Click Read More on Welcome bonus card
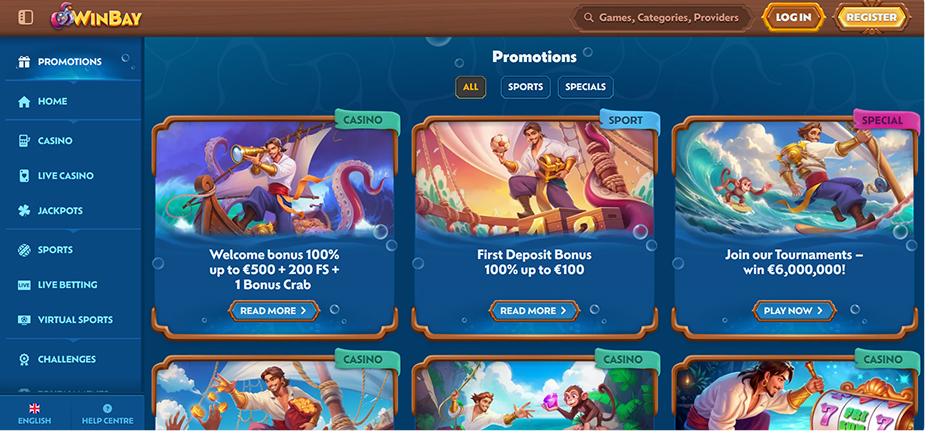The height and width of the screenshot is (431, 925). tap(274, 311)
